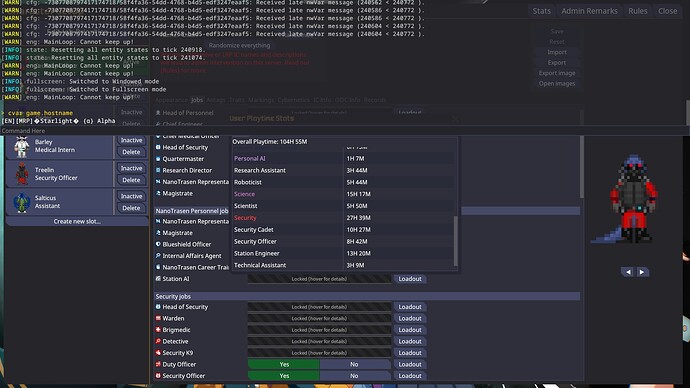The width and height of the screenshot is (690, 388).
Task: Open the Rules window
Action: 638,11
